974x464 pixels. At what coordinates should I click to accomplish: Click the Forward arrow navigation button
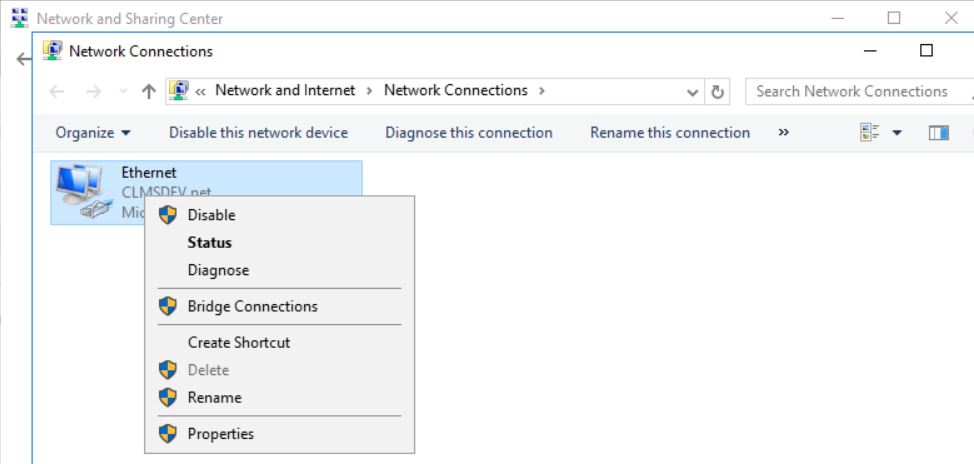pyautogui.click(x=93, y=91)
